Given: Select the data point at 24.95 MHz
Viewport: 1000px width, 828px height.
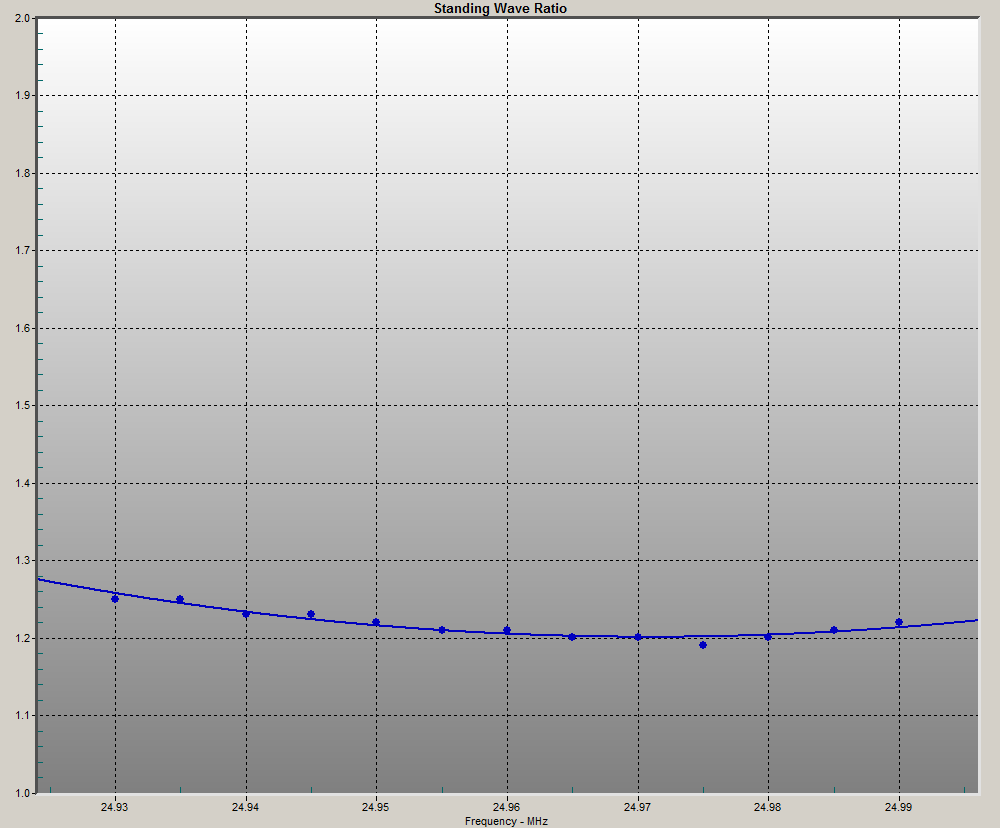Looking at the screenshot, I should click(x=376, y=622).
